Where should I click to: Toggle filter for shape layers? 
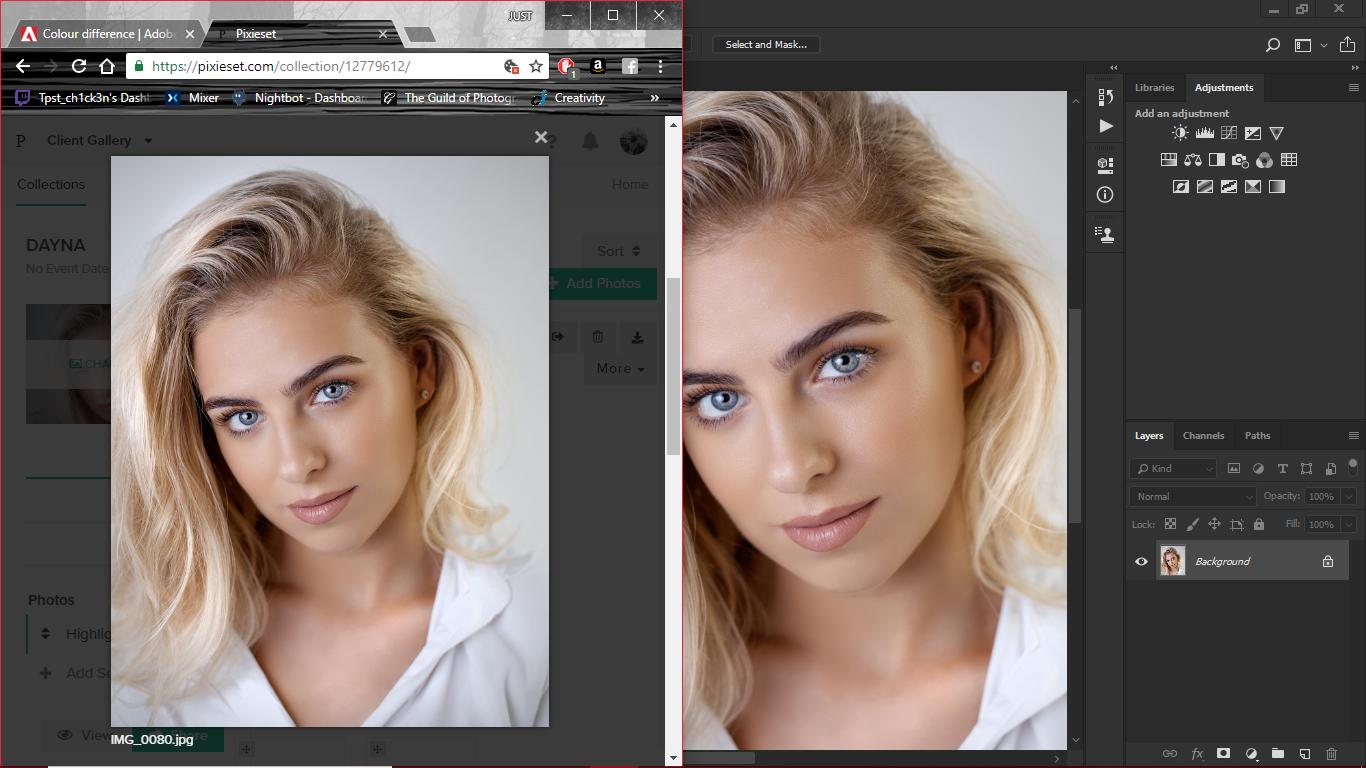coord(1306,468)
